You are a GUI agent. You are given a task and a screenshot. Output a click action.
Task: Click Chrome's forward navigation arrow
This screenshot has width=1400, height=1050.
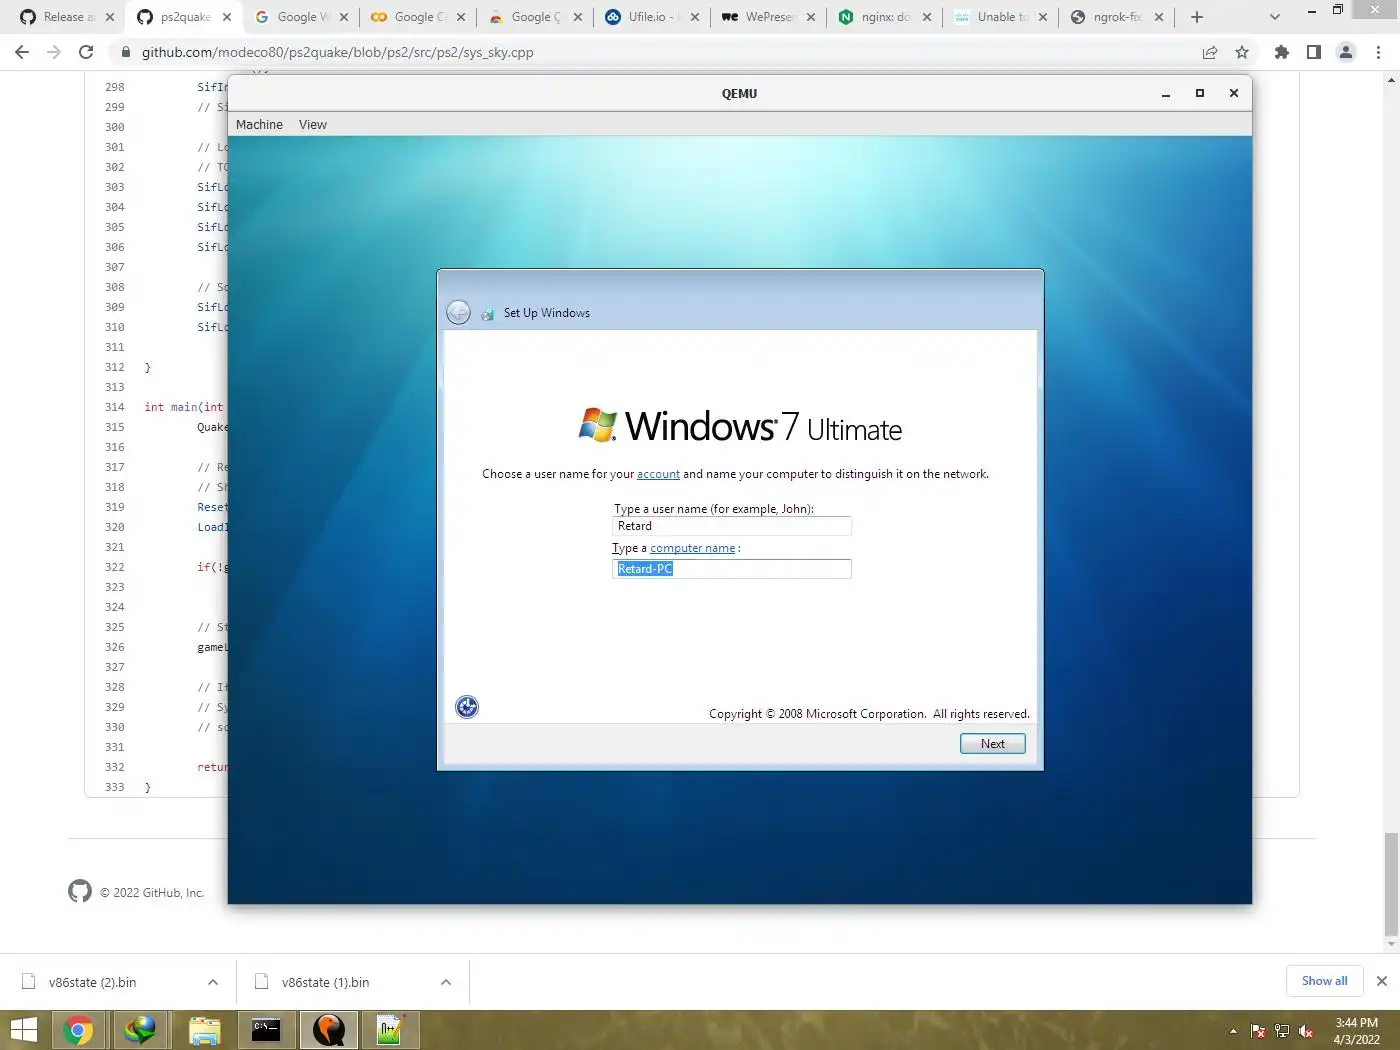(54, 52)
